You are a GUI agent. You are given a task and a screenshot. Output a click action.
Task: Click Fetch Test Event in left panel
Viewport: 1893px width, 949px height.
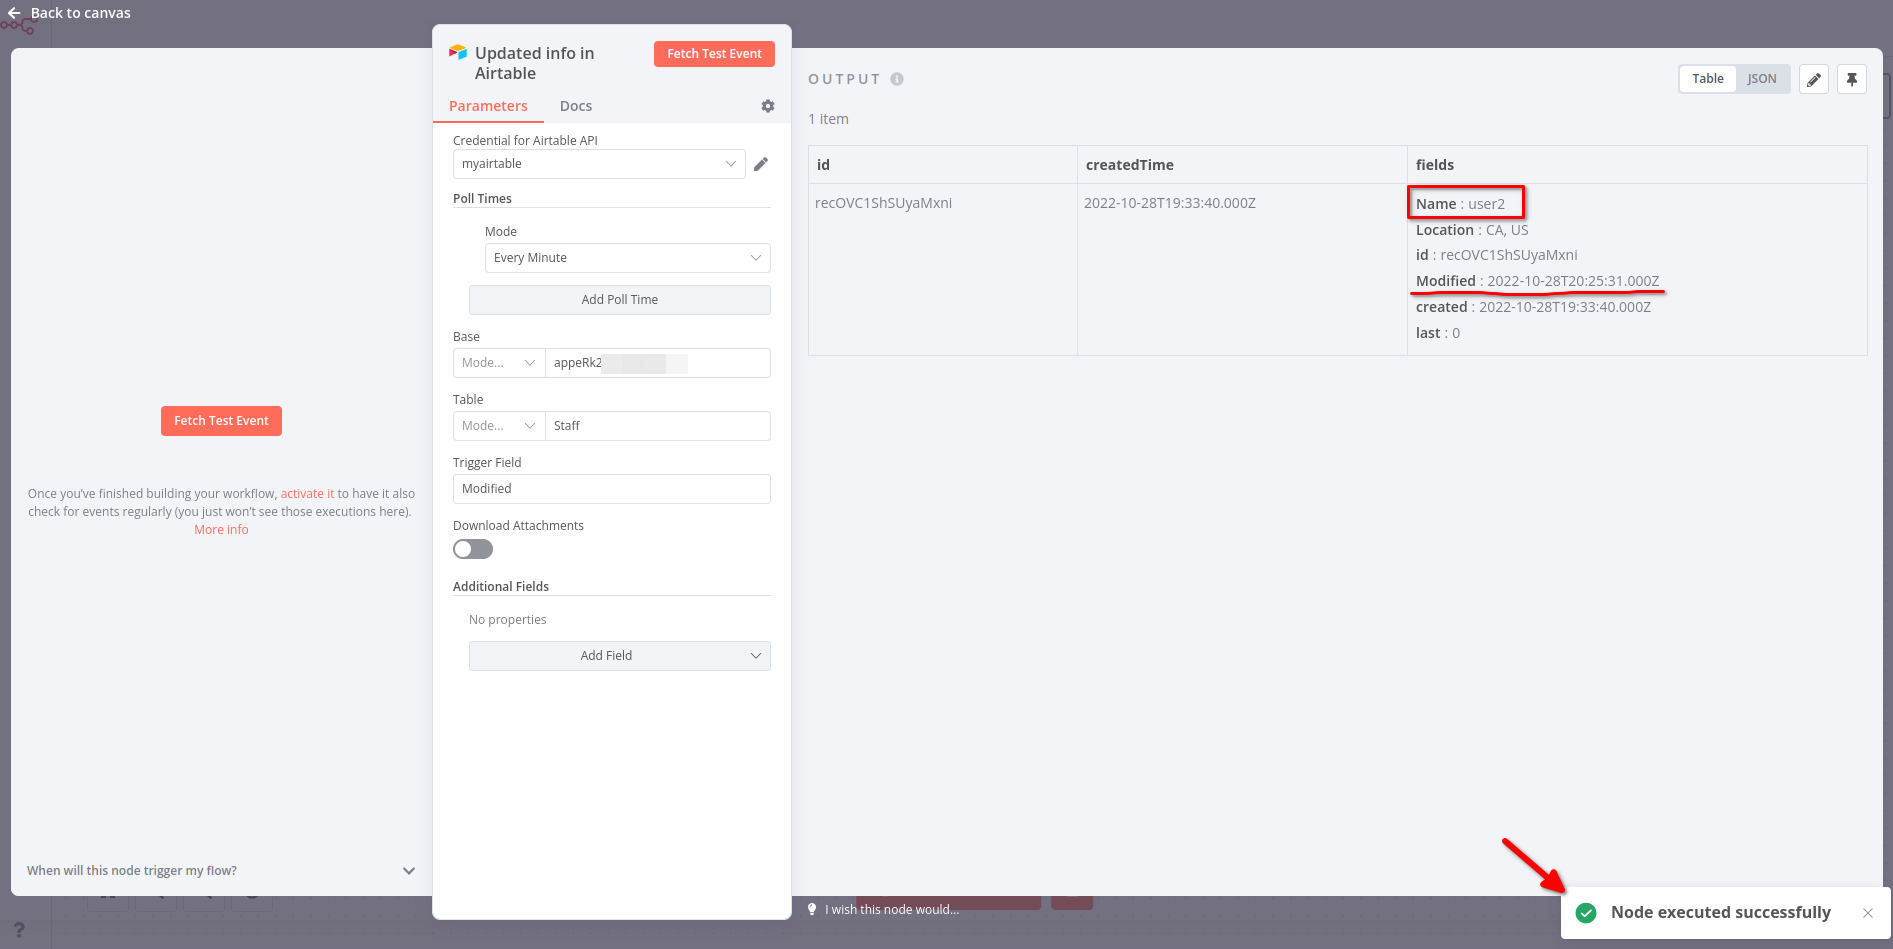221,421
